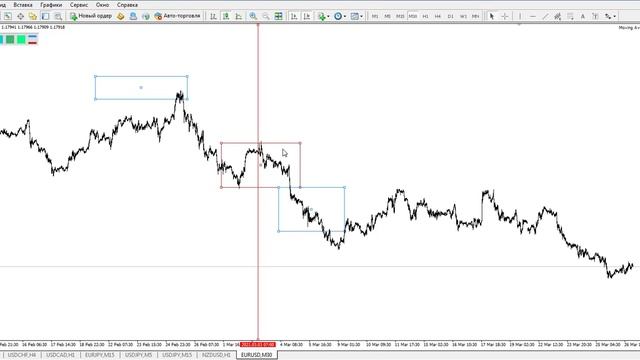
Task: Open the Сервис menu
Action: tap(79, 5)
